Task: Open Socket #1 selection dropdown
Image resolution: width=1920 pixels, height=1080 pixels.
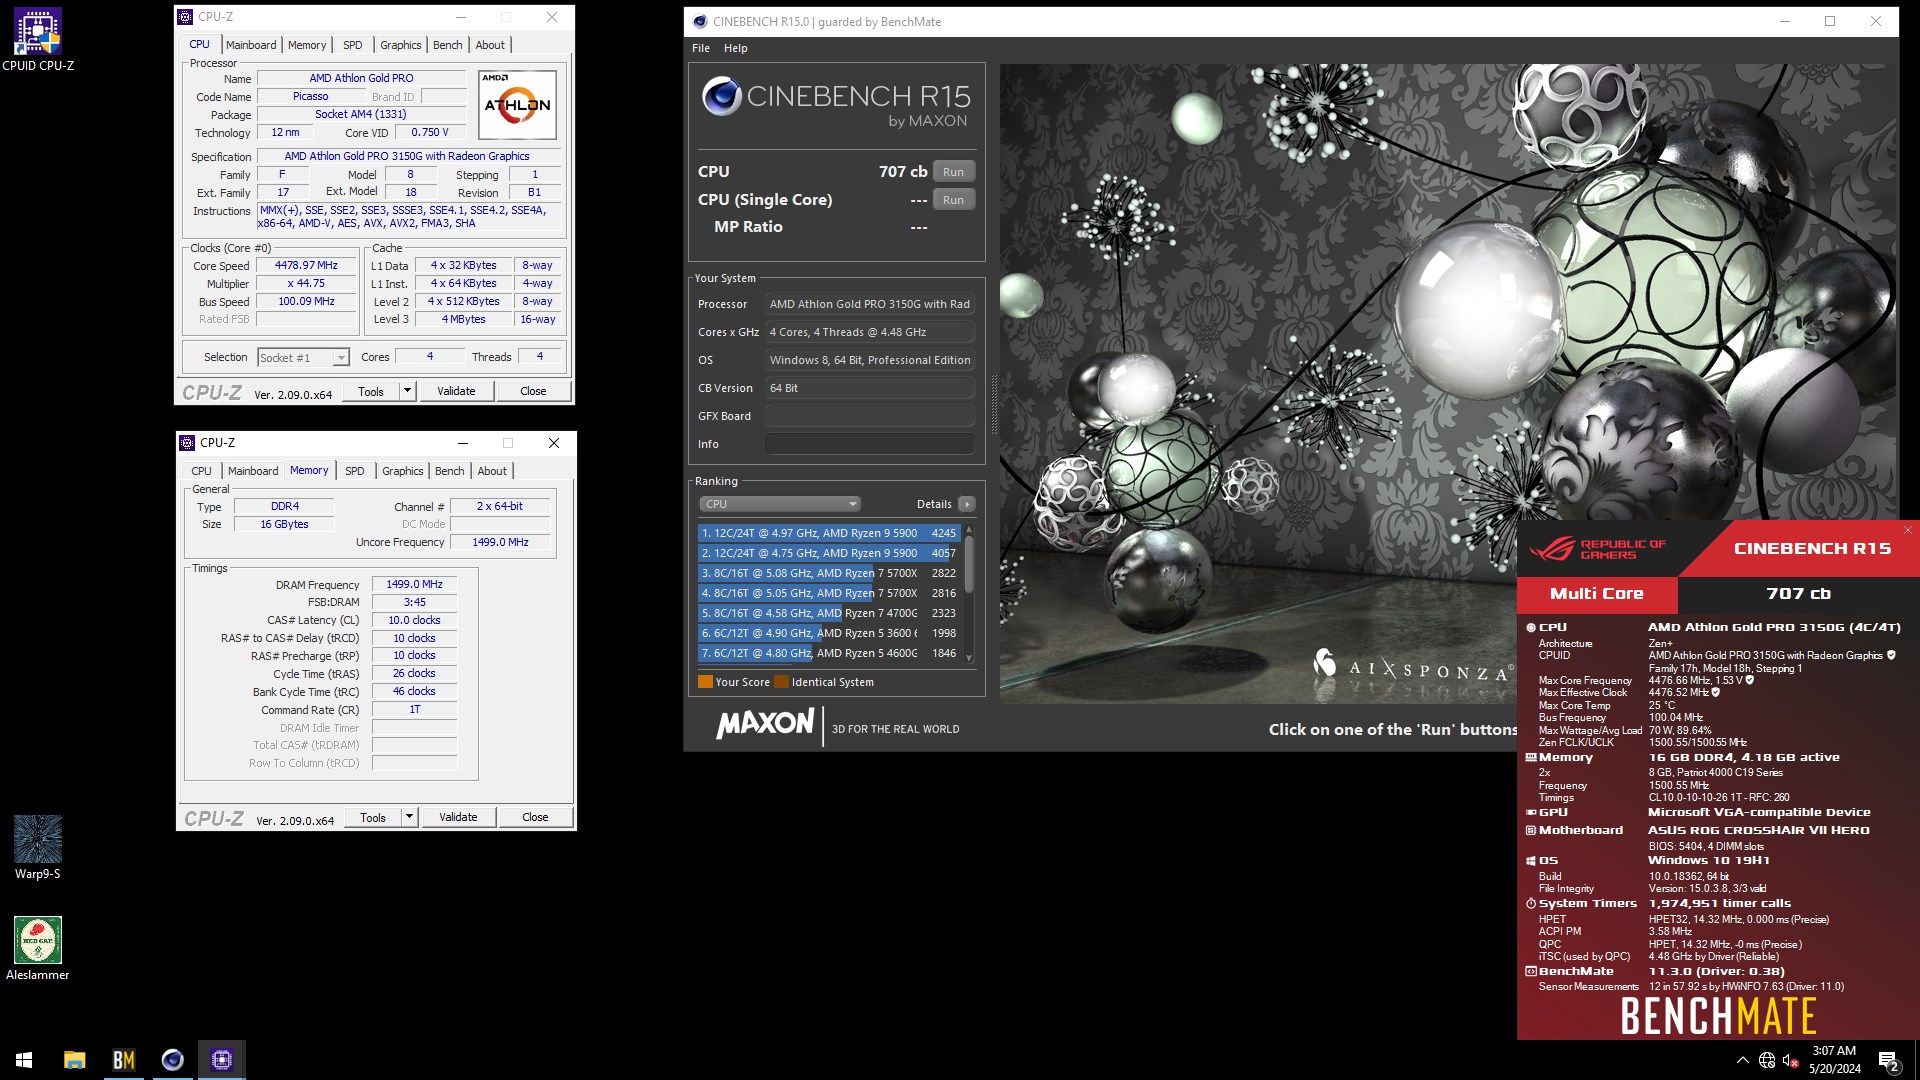Action: tap(303, 358)
